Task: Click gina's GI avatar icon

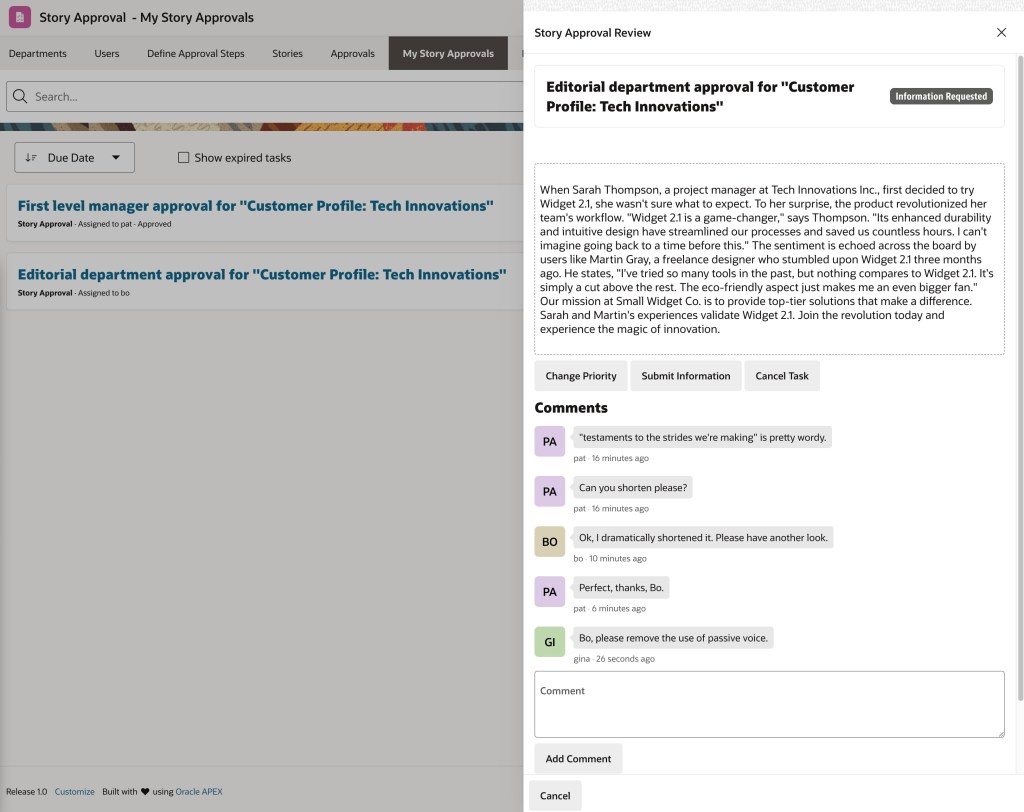Action: coord(550,642)
